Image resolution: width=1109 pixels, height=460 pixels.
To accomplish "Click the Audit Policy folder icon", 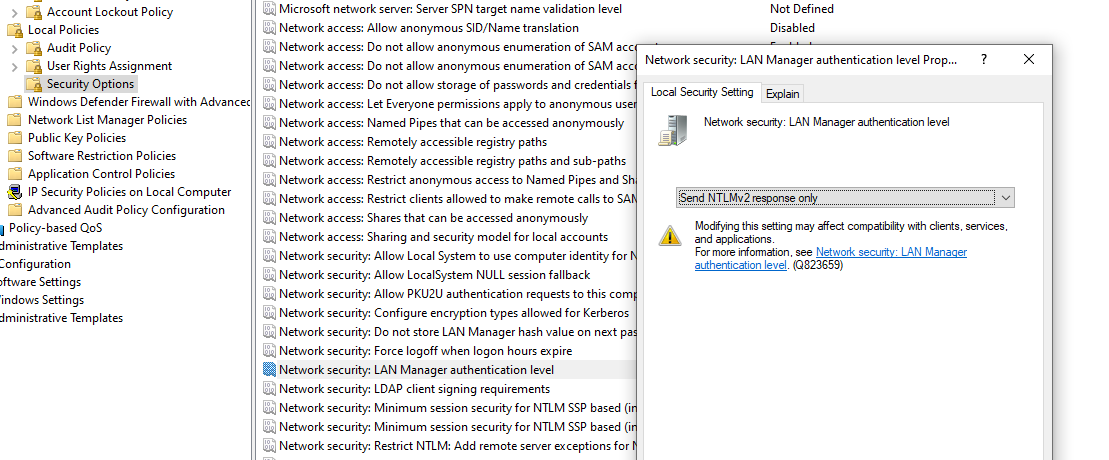I will tap(34, 48).
